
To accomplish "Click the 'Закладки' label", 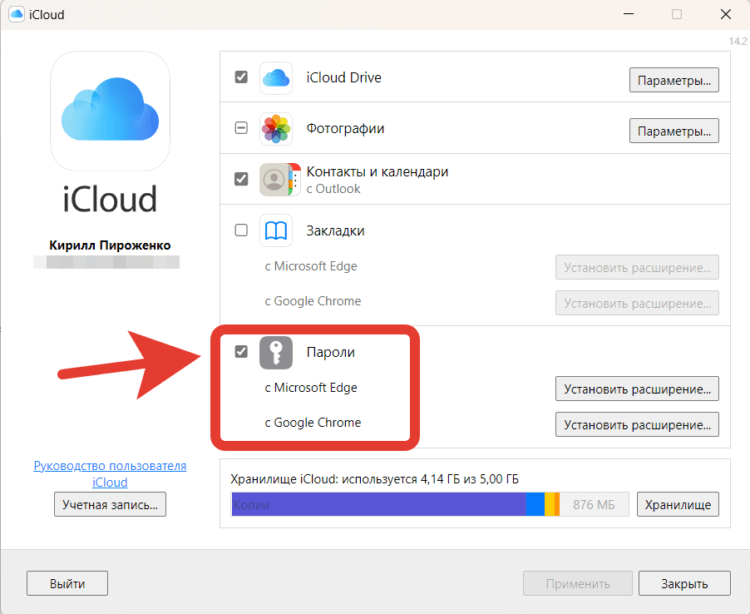I will coord(335,231).
